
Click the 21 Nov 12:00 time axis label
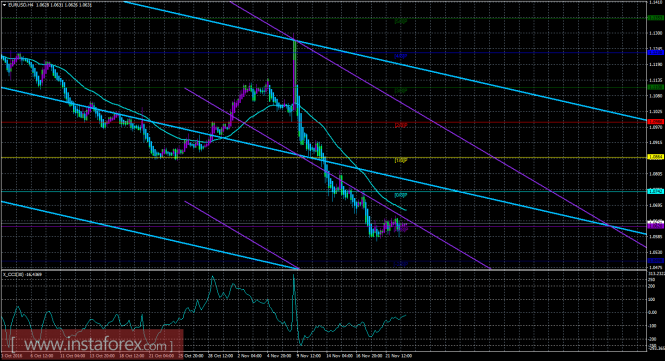[398, 356]
